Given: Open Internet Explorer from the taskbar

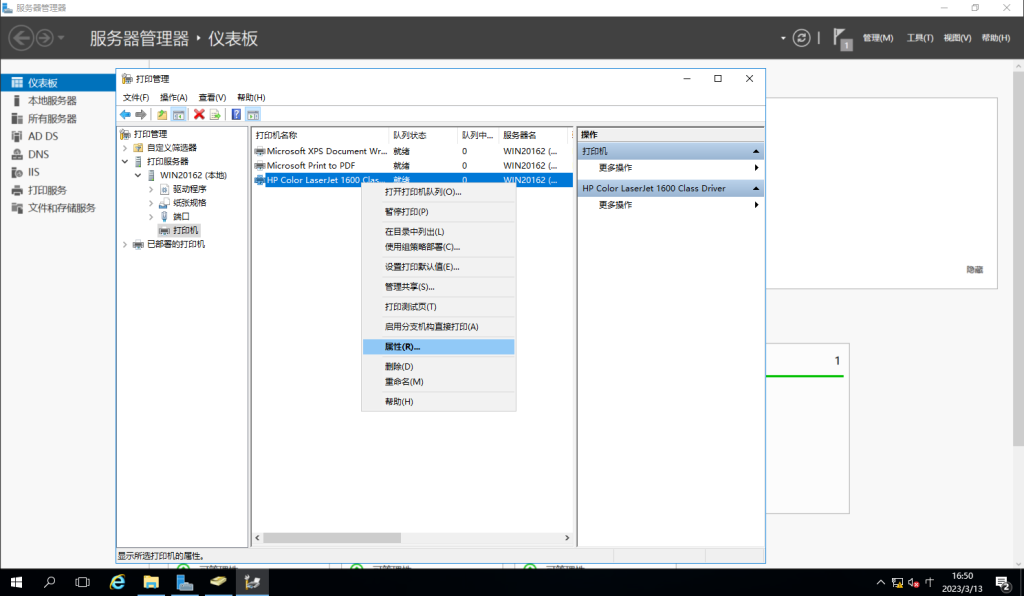Looking at the screenshot, I should [x=118, y=582].
